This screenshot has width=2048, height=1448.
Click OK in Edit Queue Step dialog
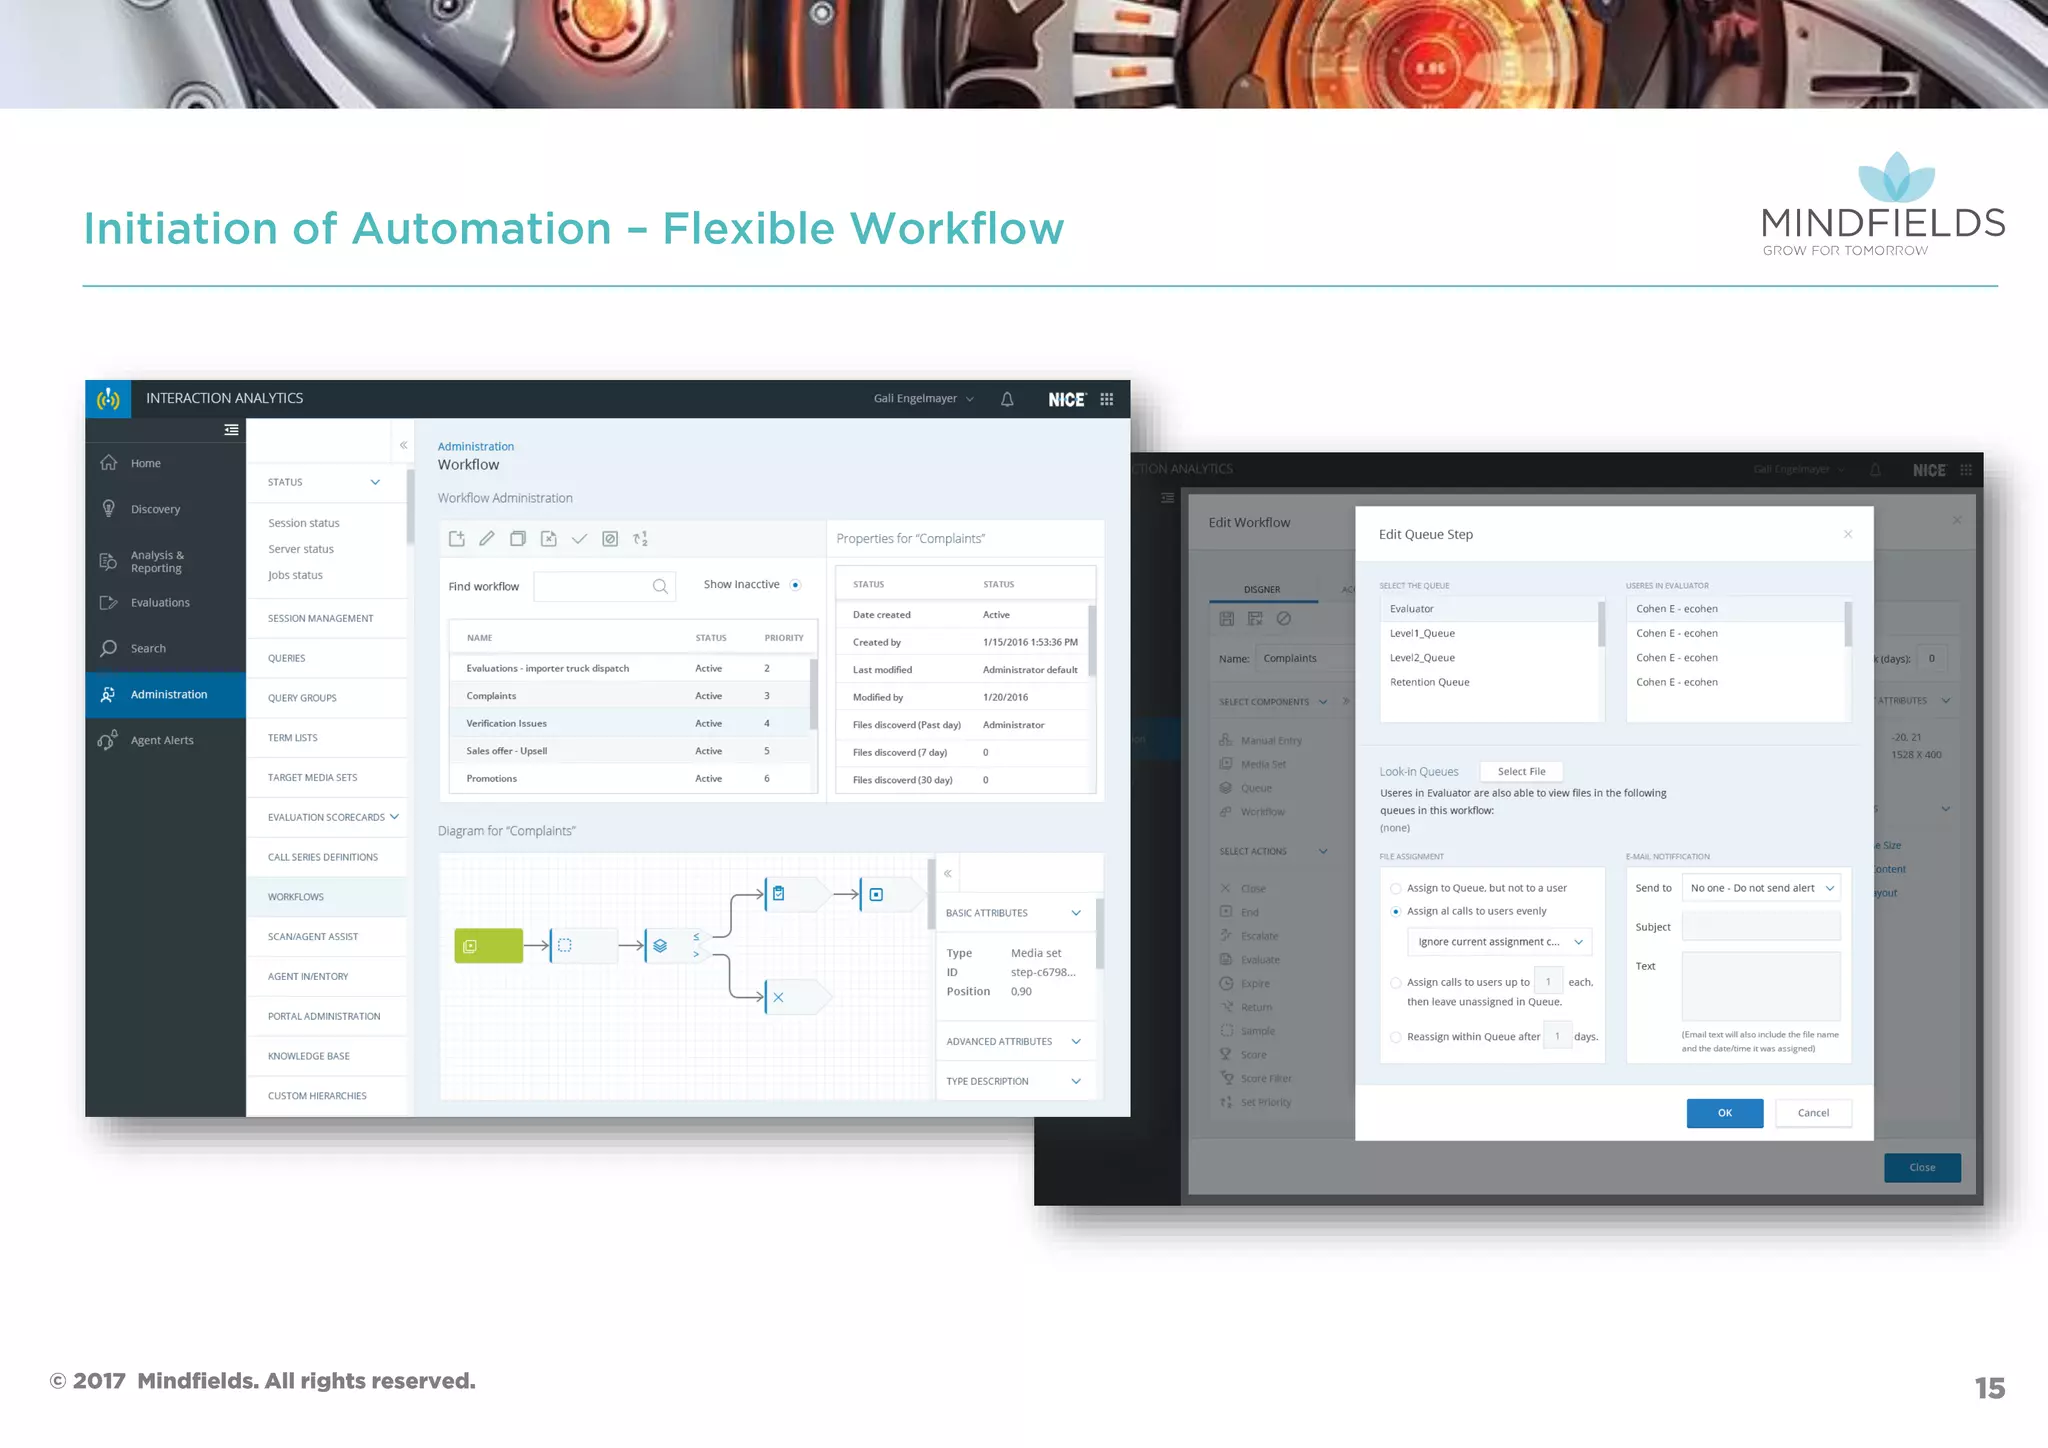point(1724,1113)
